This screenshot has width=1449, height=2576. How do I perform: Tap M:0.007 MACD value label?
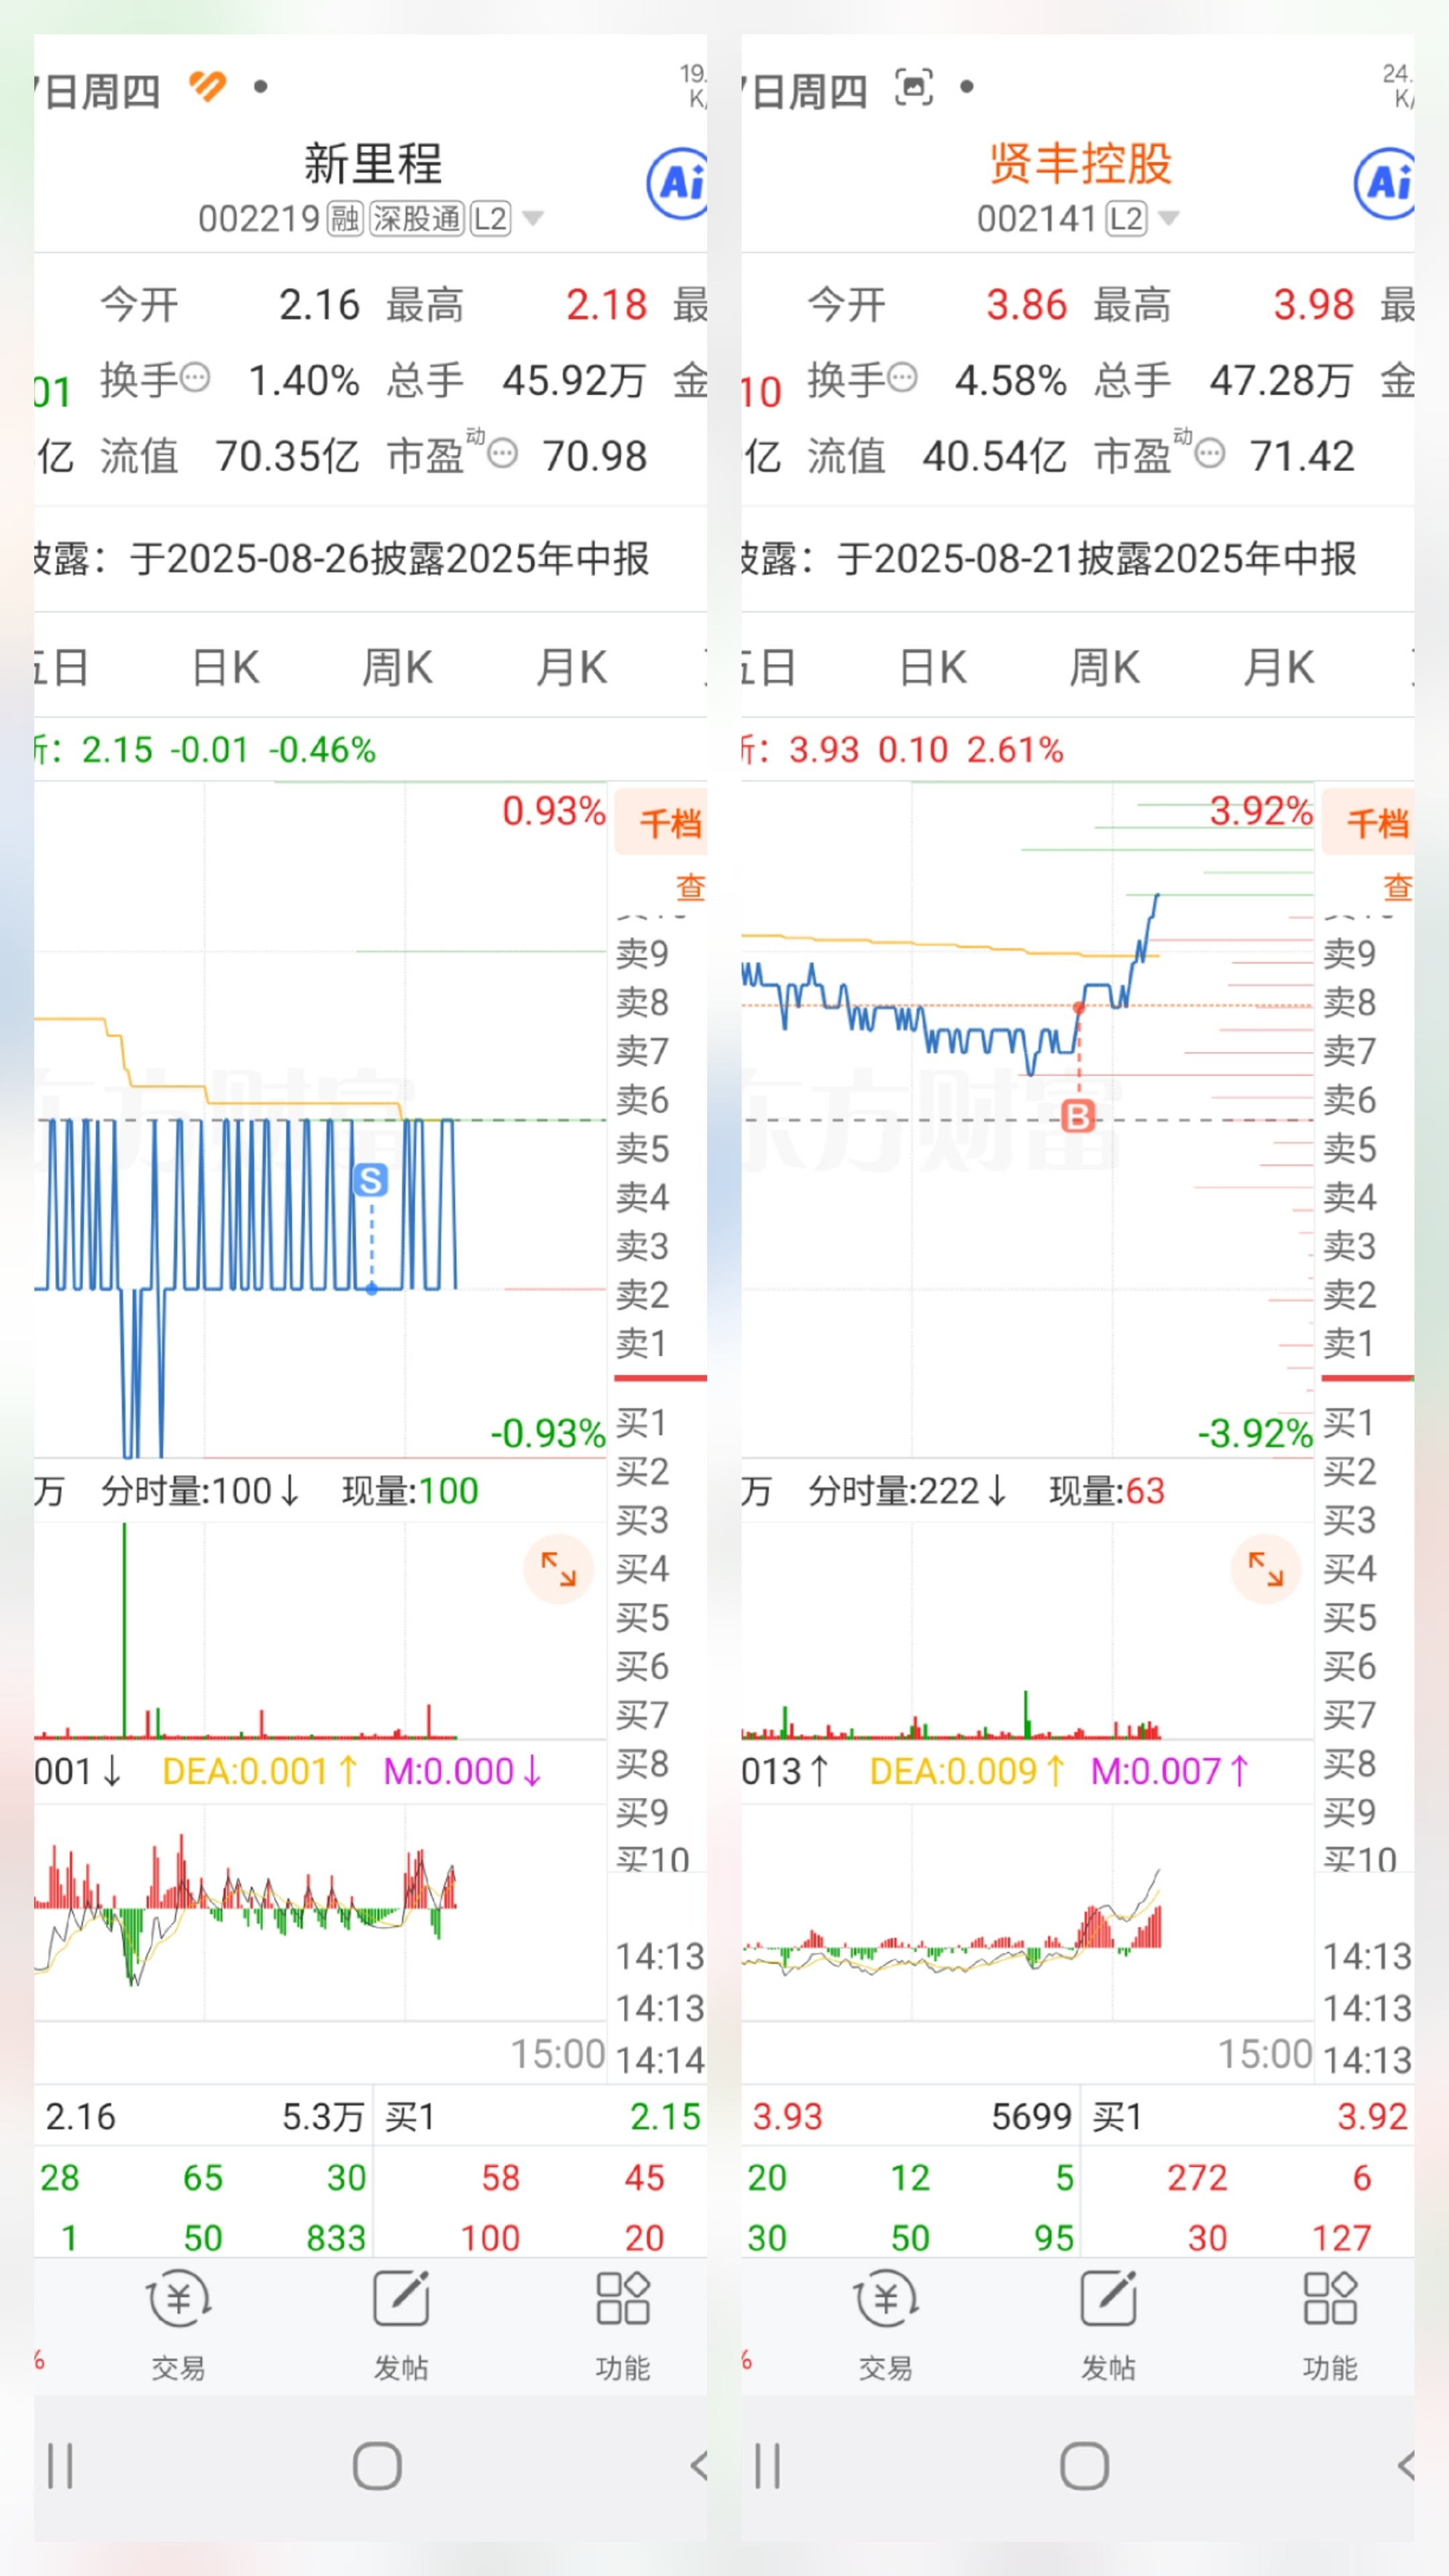coord(1170,1772)
